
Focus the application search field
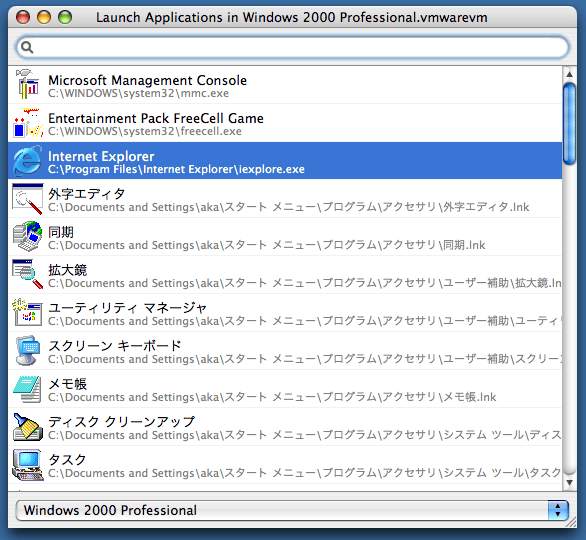[293, 47]
